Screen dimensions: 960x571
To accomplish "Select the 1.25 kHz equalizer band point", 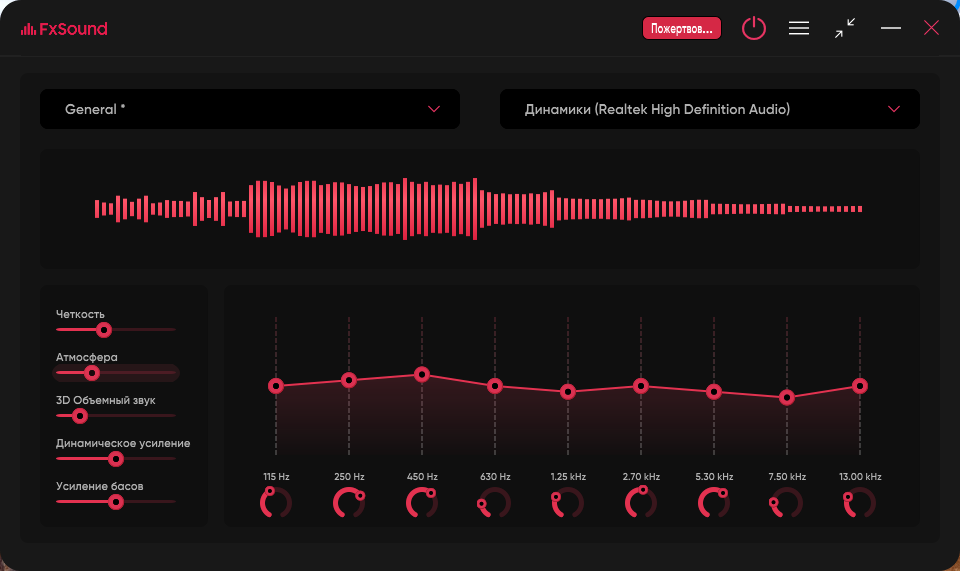I will [x=568, y=392].
